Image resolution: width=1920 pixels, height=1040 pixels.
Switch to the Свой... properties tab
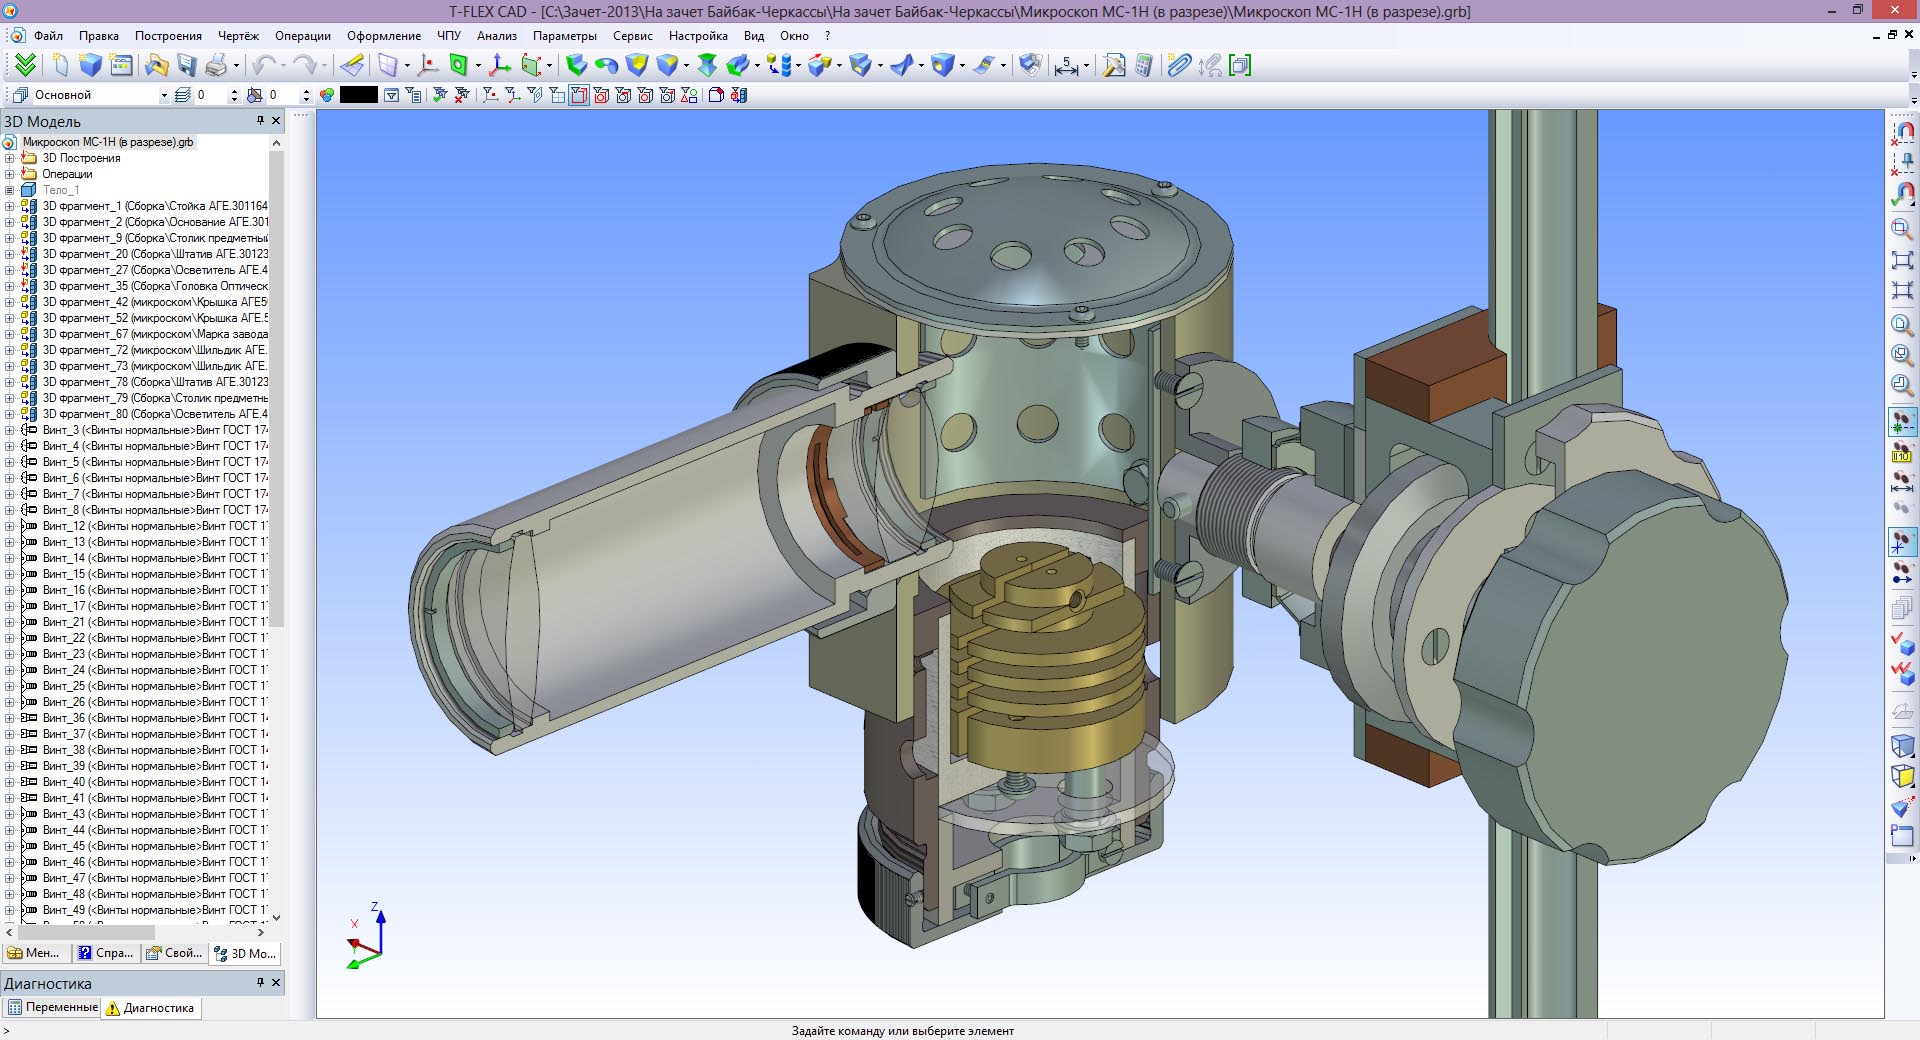(175, 953)
